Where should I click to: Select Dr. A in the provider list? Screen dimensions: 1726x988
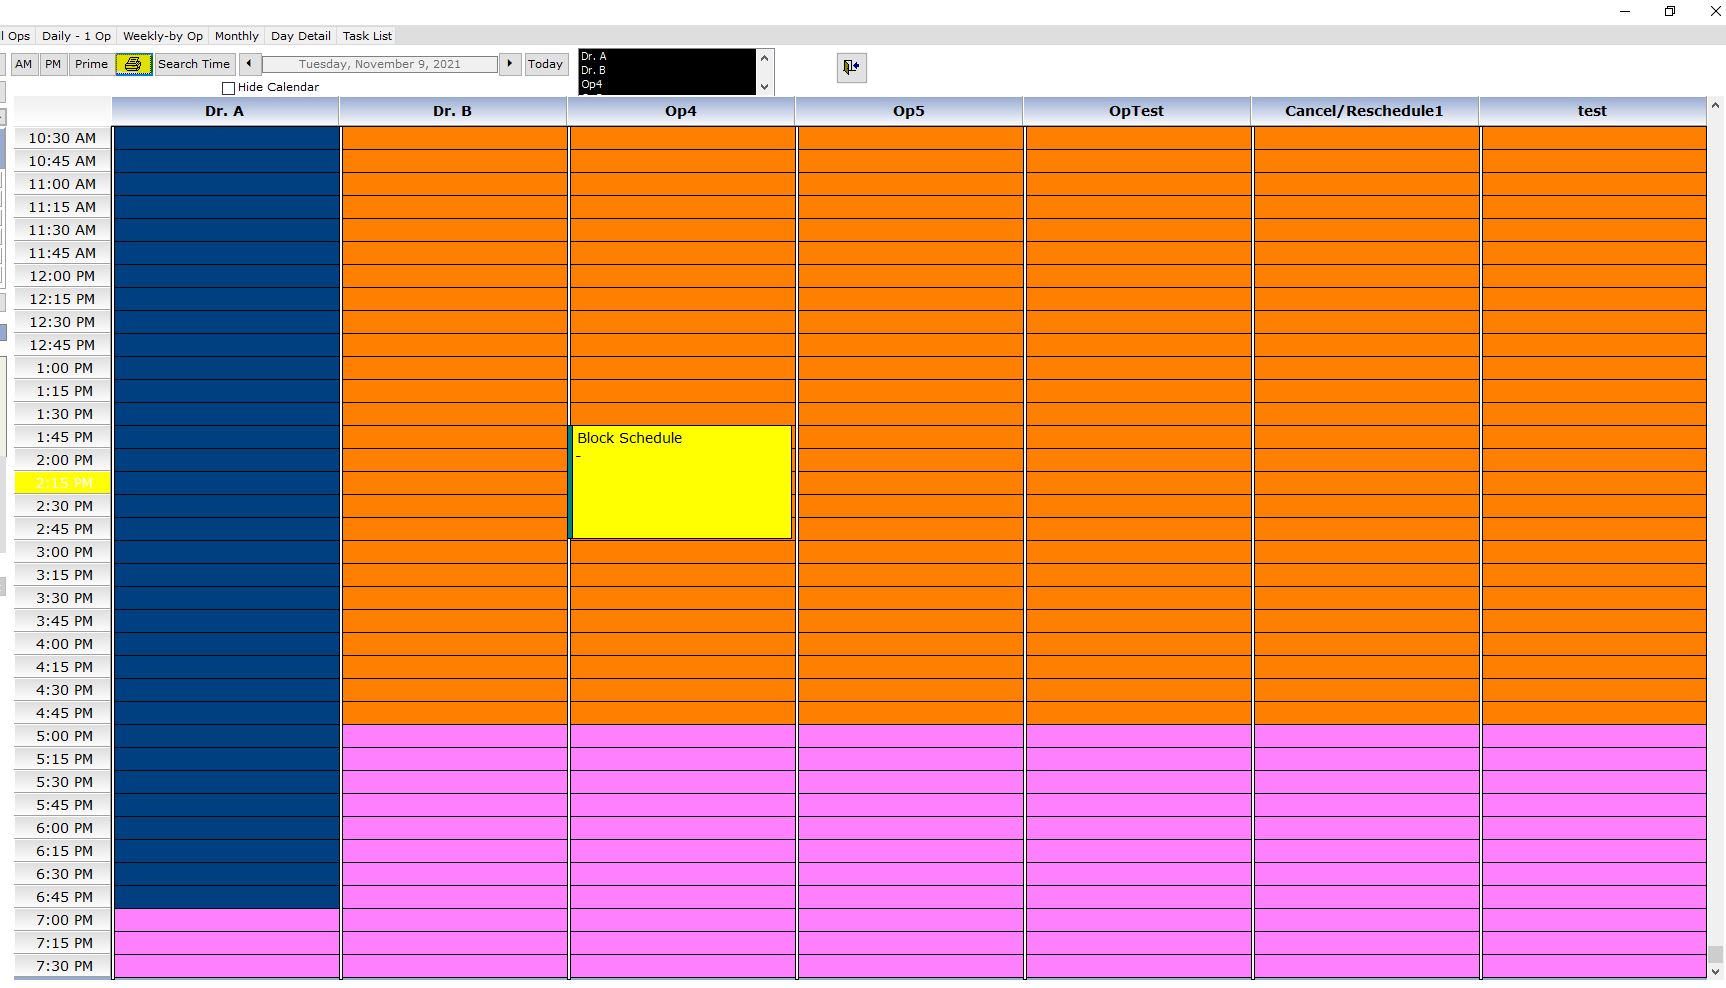[594, 57]
